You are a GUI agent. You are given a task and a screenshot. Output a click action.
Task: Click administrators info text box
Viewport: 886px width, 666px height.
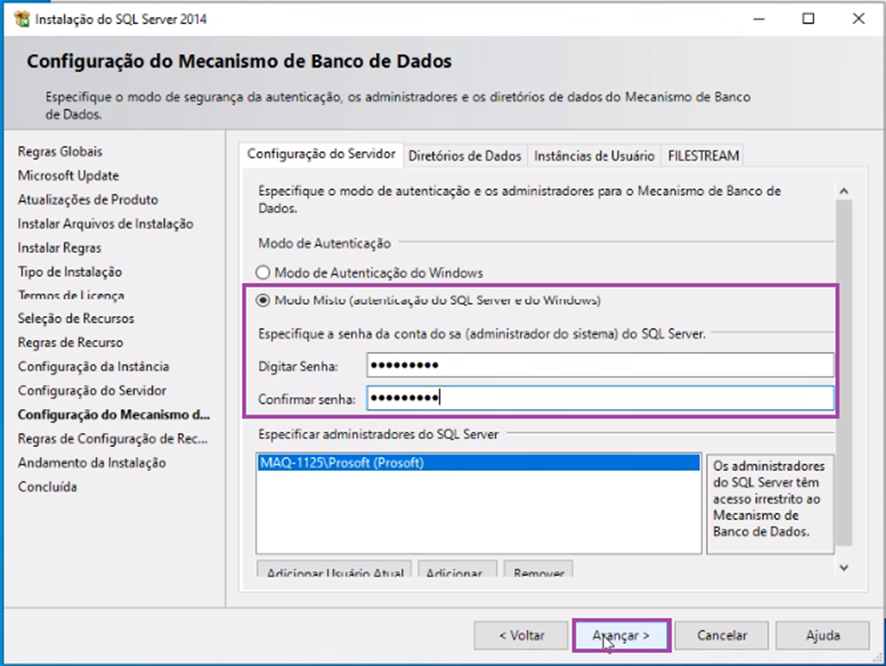[x=770, y=504]
